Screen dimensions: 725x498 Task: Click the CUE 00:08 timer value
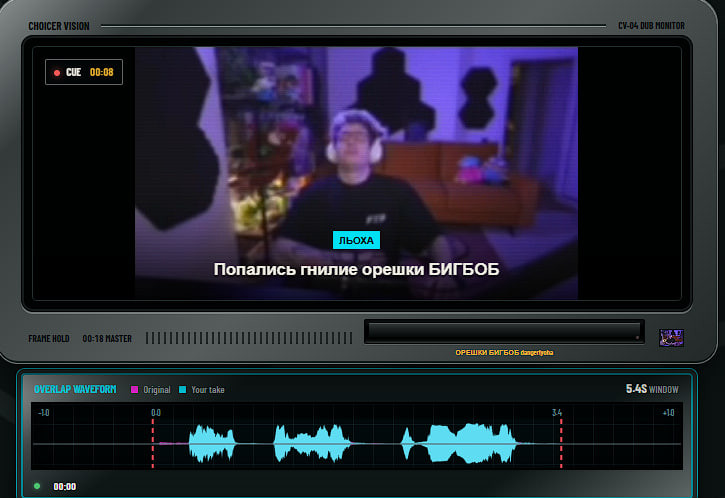[x=102, y=72]
